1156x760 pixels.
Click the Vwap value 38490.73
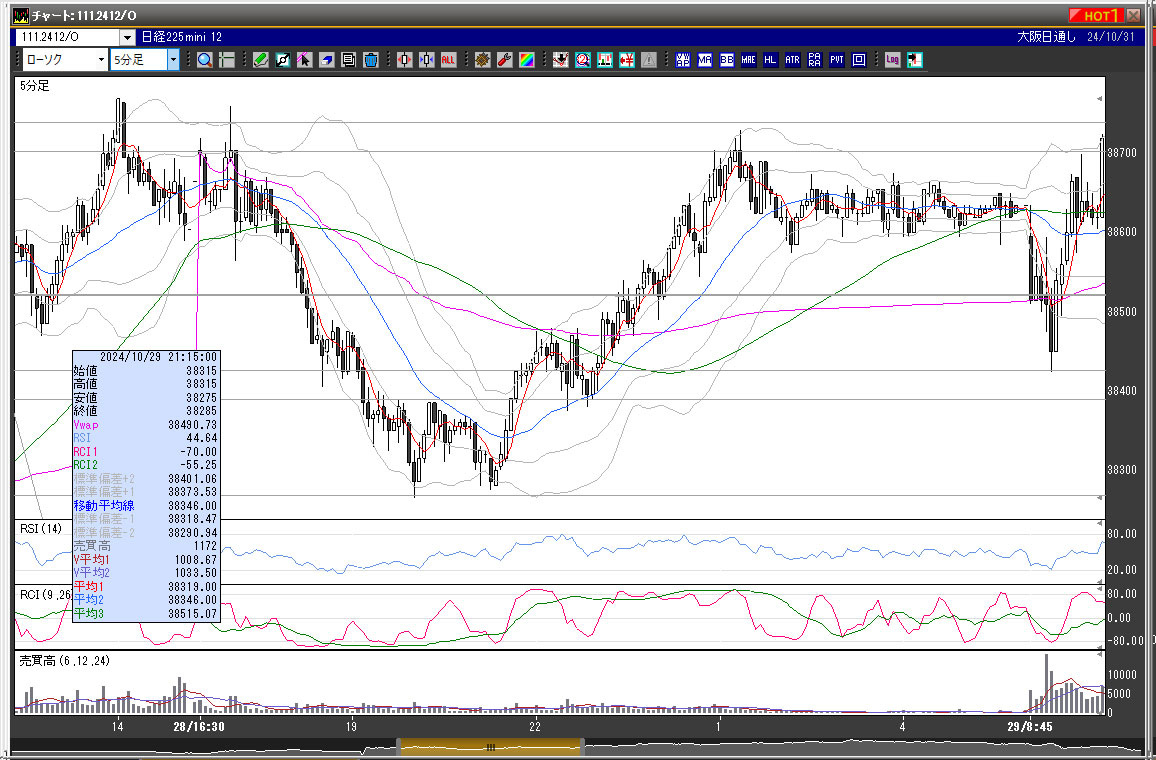click(192, 425)
